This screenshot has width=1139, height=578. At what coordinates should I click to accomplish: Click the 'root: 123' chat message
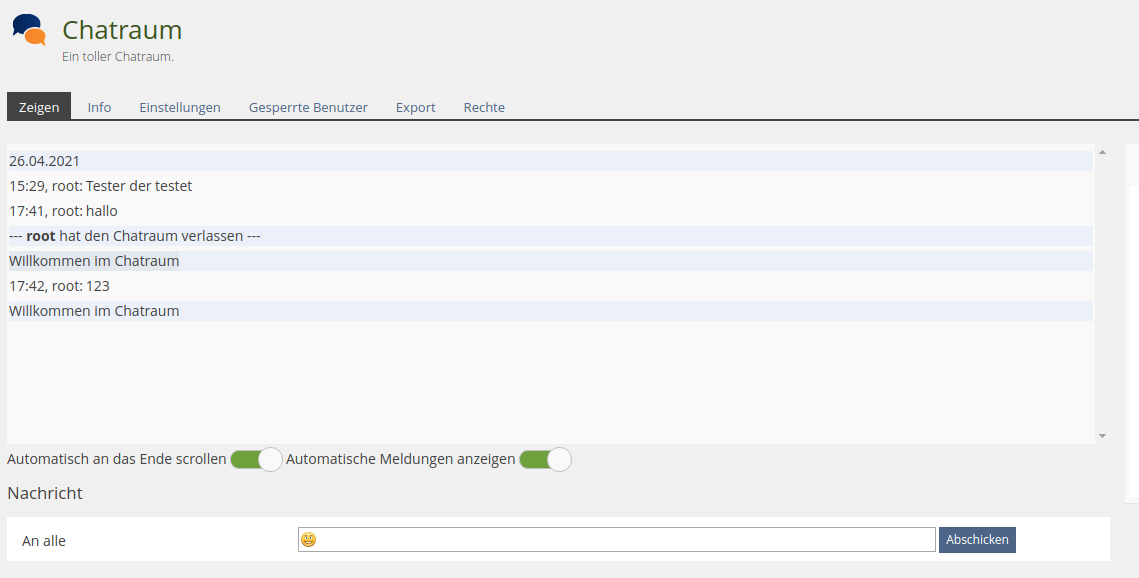point(60,286)
